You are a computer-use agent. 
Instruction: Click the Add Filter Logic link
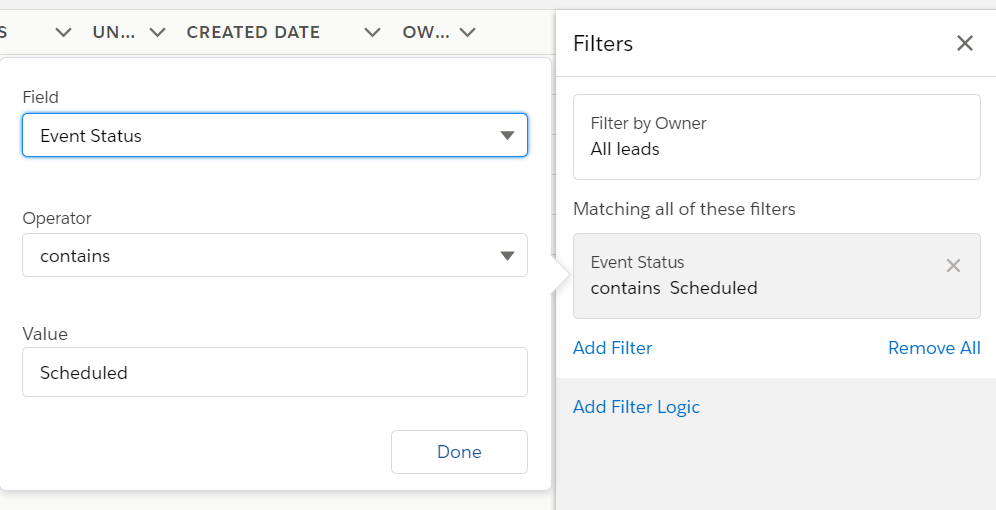tap(636, 407)
